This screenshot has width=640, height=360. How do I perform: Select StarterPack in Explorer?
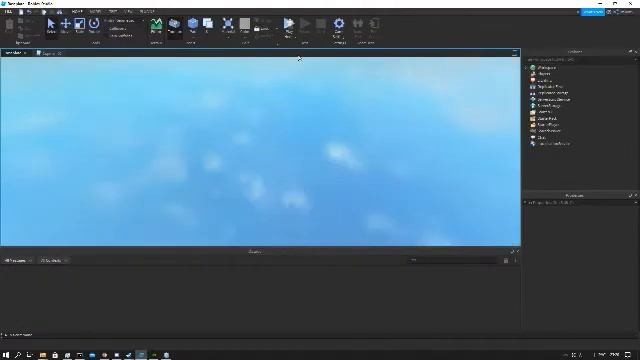(x=547, y=118)
